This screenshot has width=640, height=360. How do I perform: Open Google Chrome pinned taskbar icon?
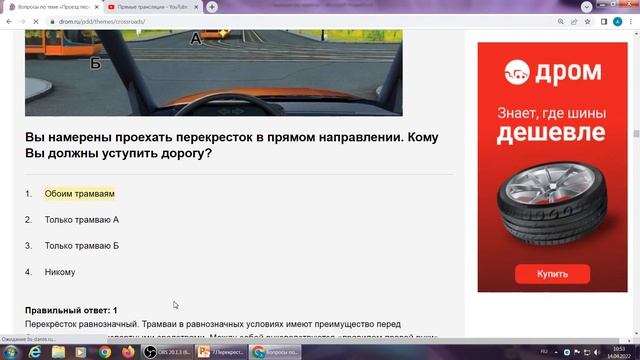(x=105, y=352)
